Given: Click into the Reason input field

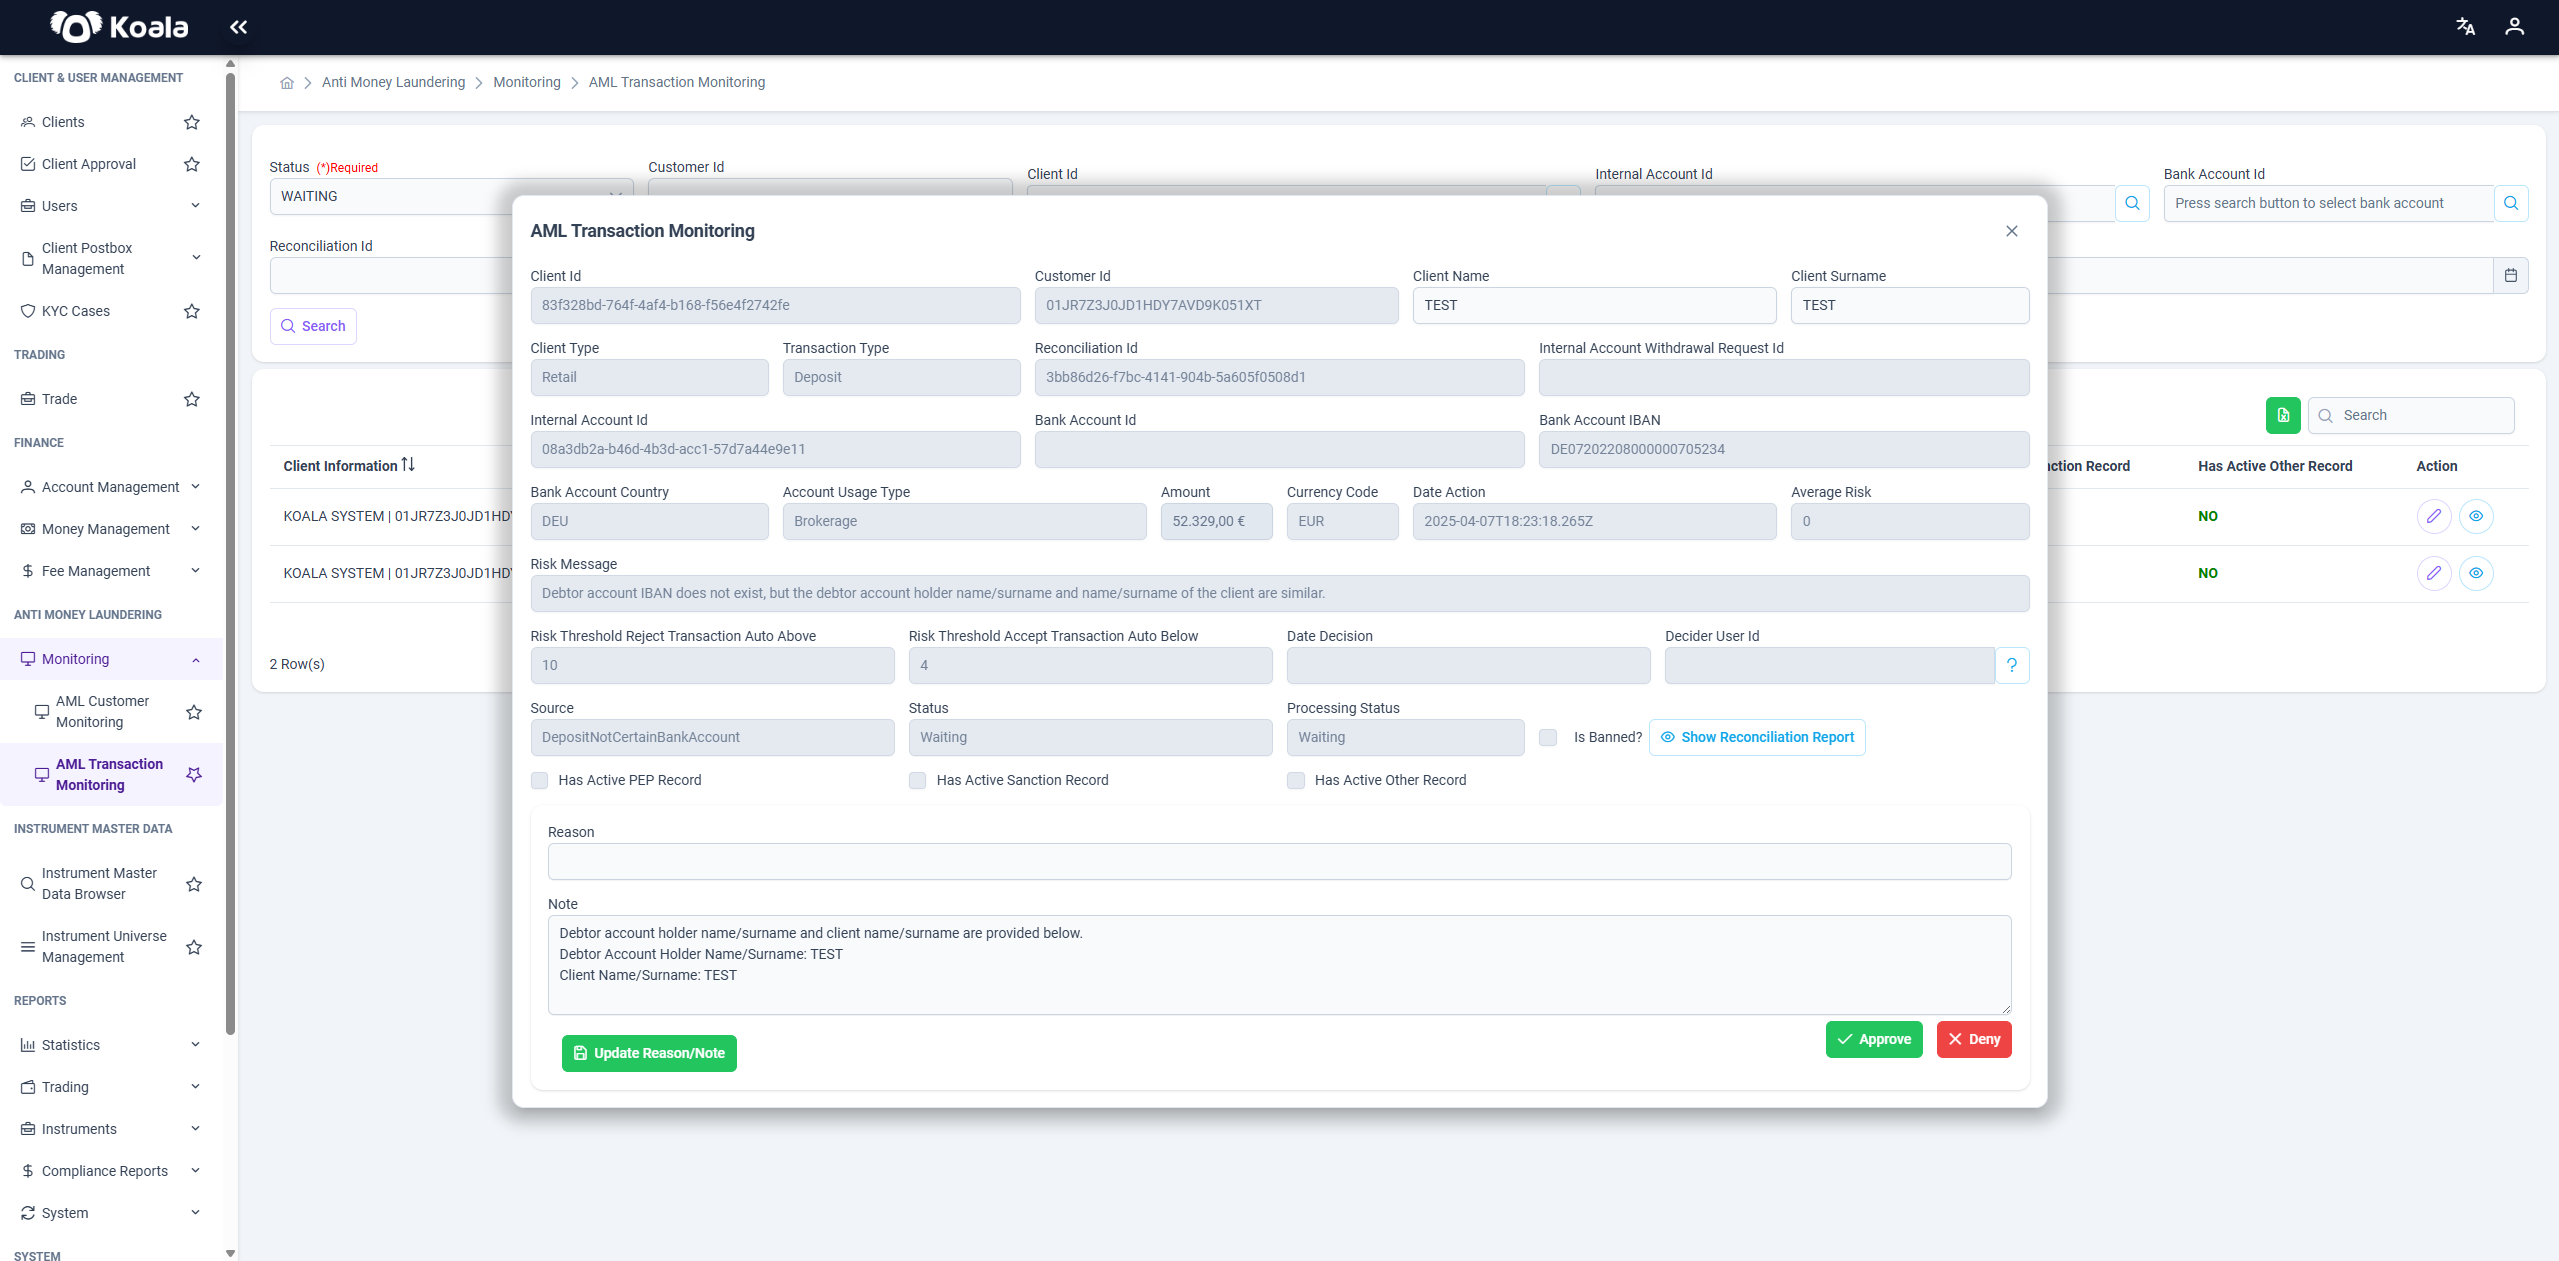Looking at the screenshot, I should pyautogui.click(x=1279, y=861).
